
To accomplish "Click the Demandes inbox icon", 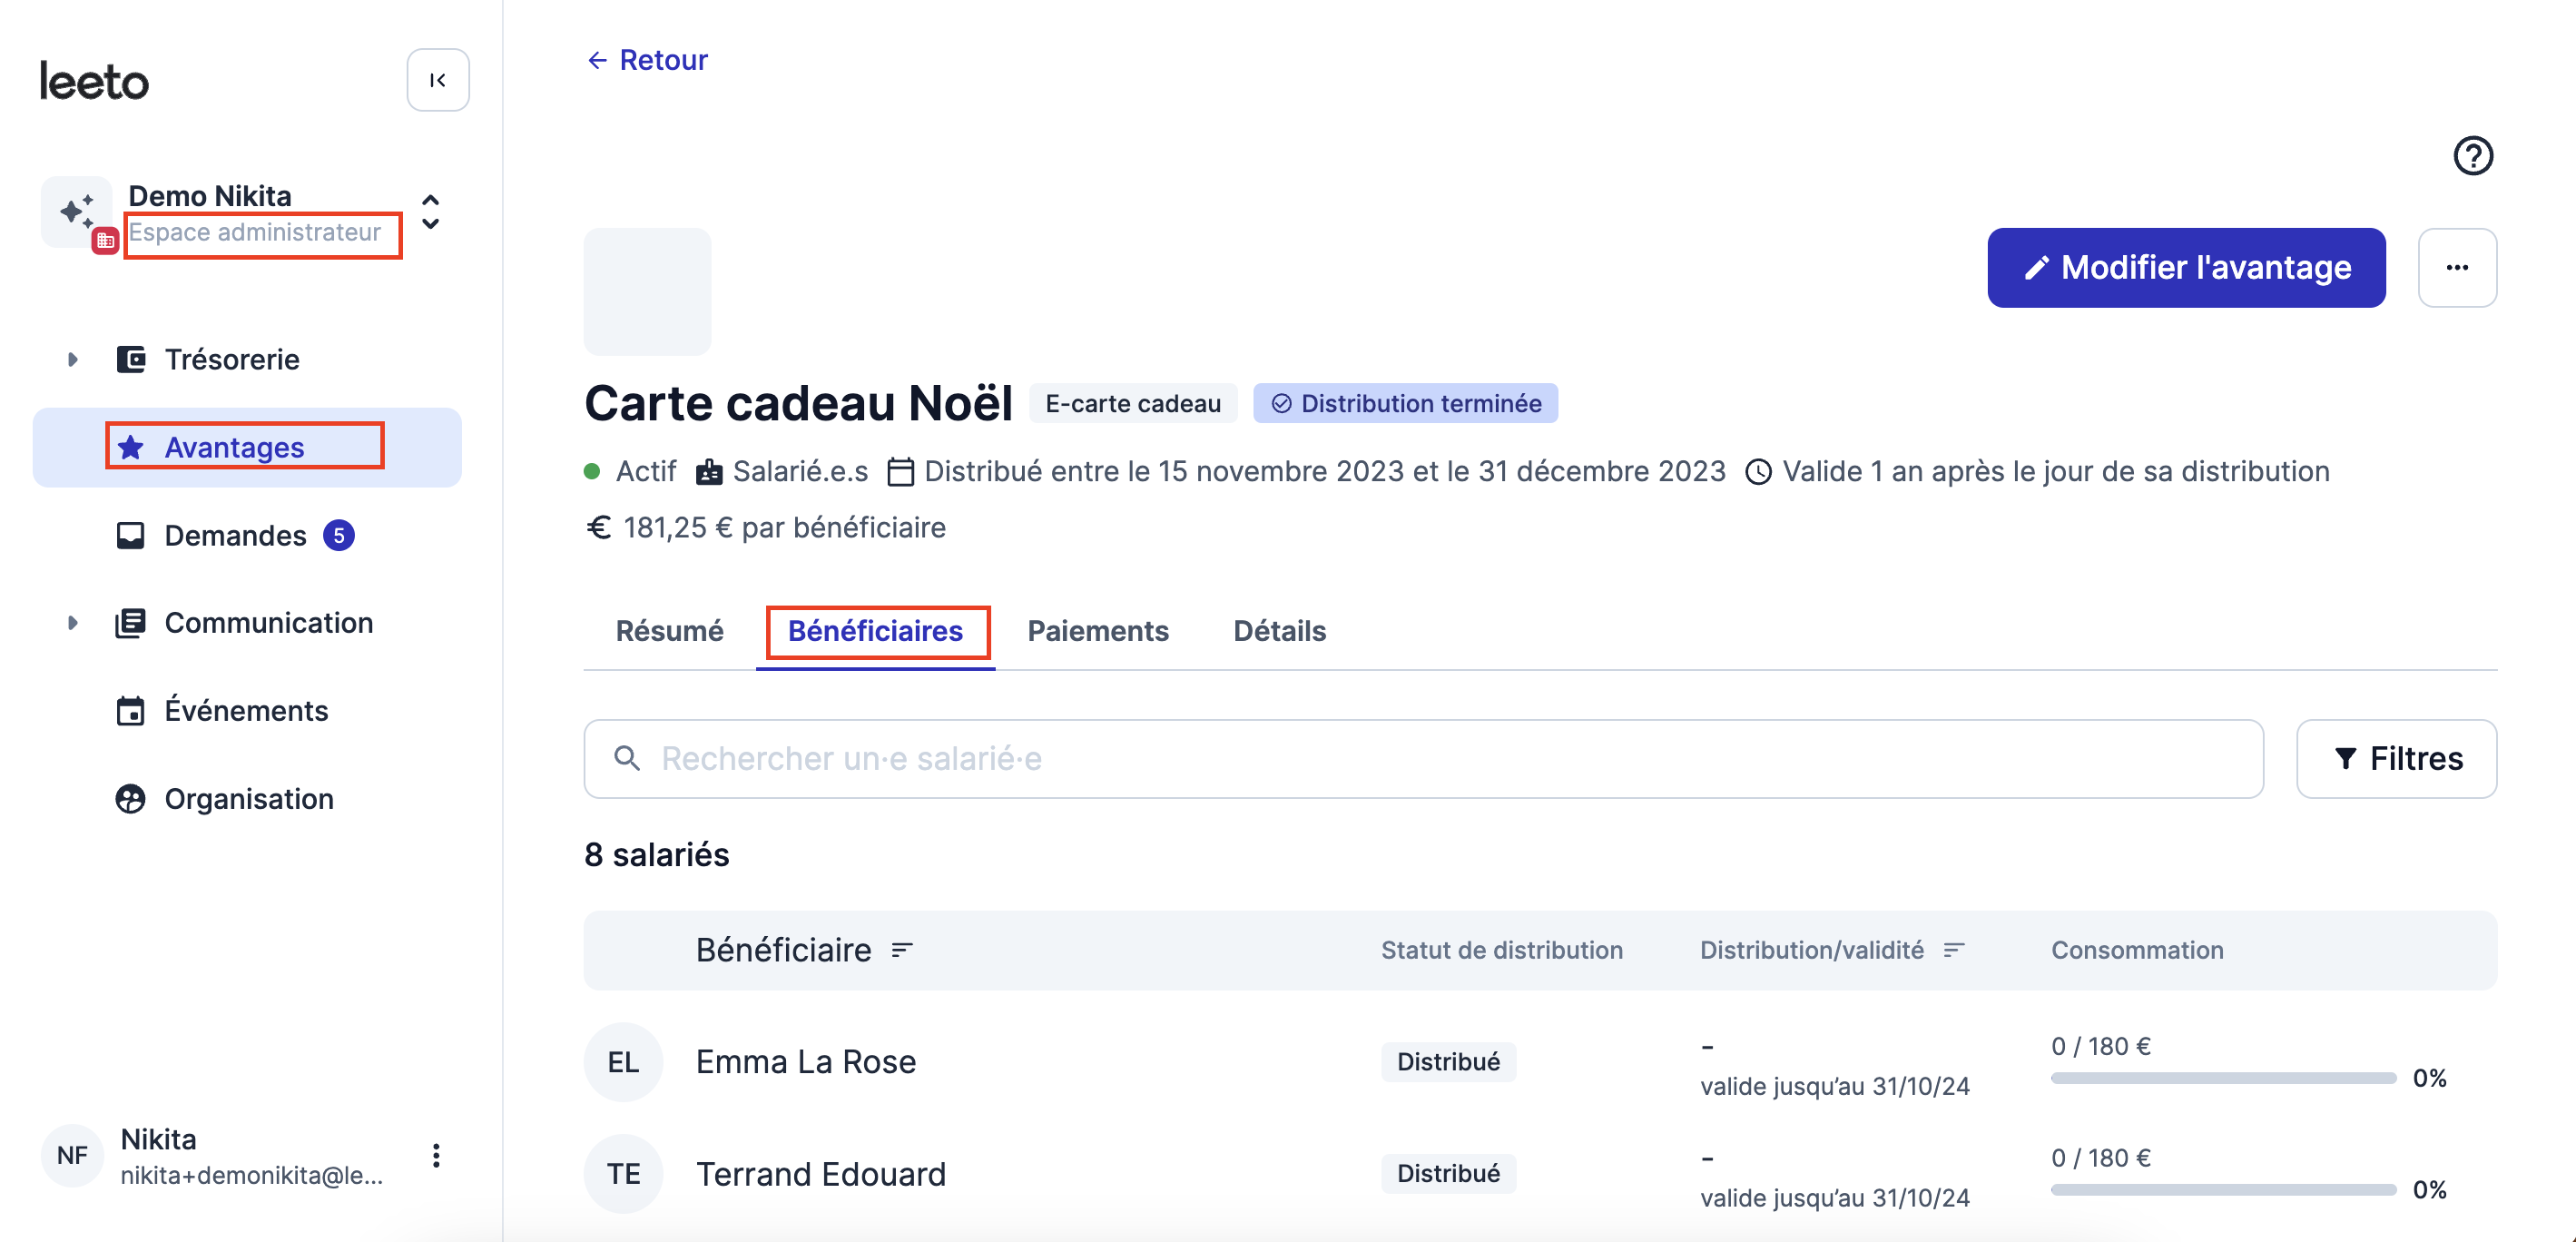I will (x=131, y=535).
